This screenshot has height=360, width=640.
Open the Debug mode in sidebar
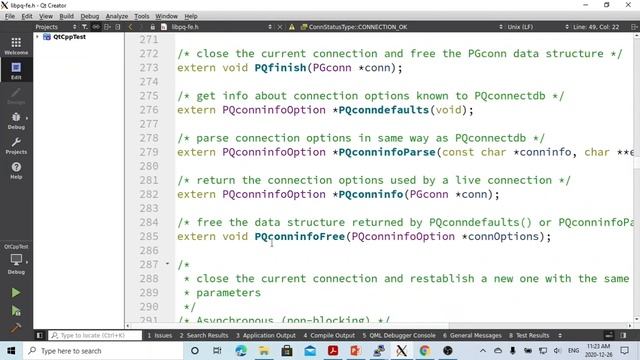point(16,121)
